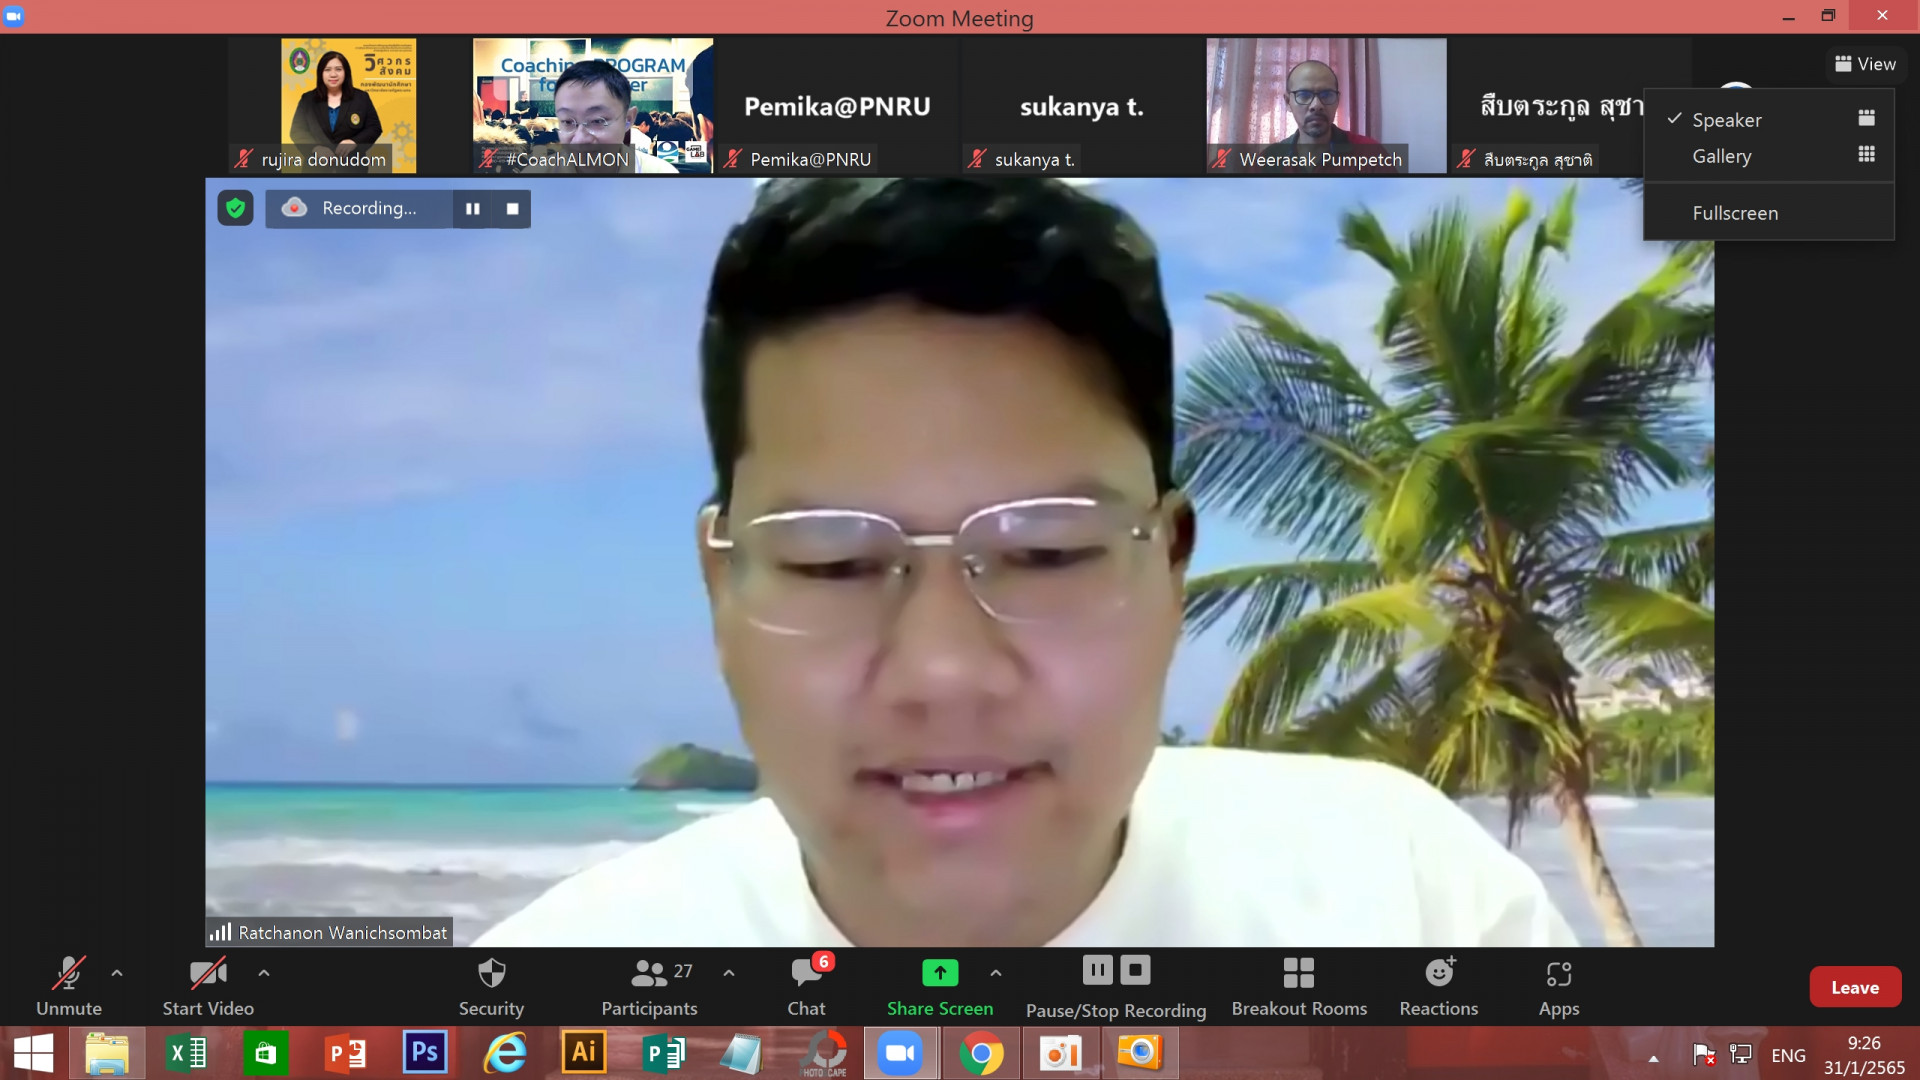This screenshot has width=1920, height=1080.
Task: Stop recording in the bottom toolbar
Action: (1135, 970)
